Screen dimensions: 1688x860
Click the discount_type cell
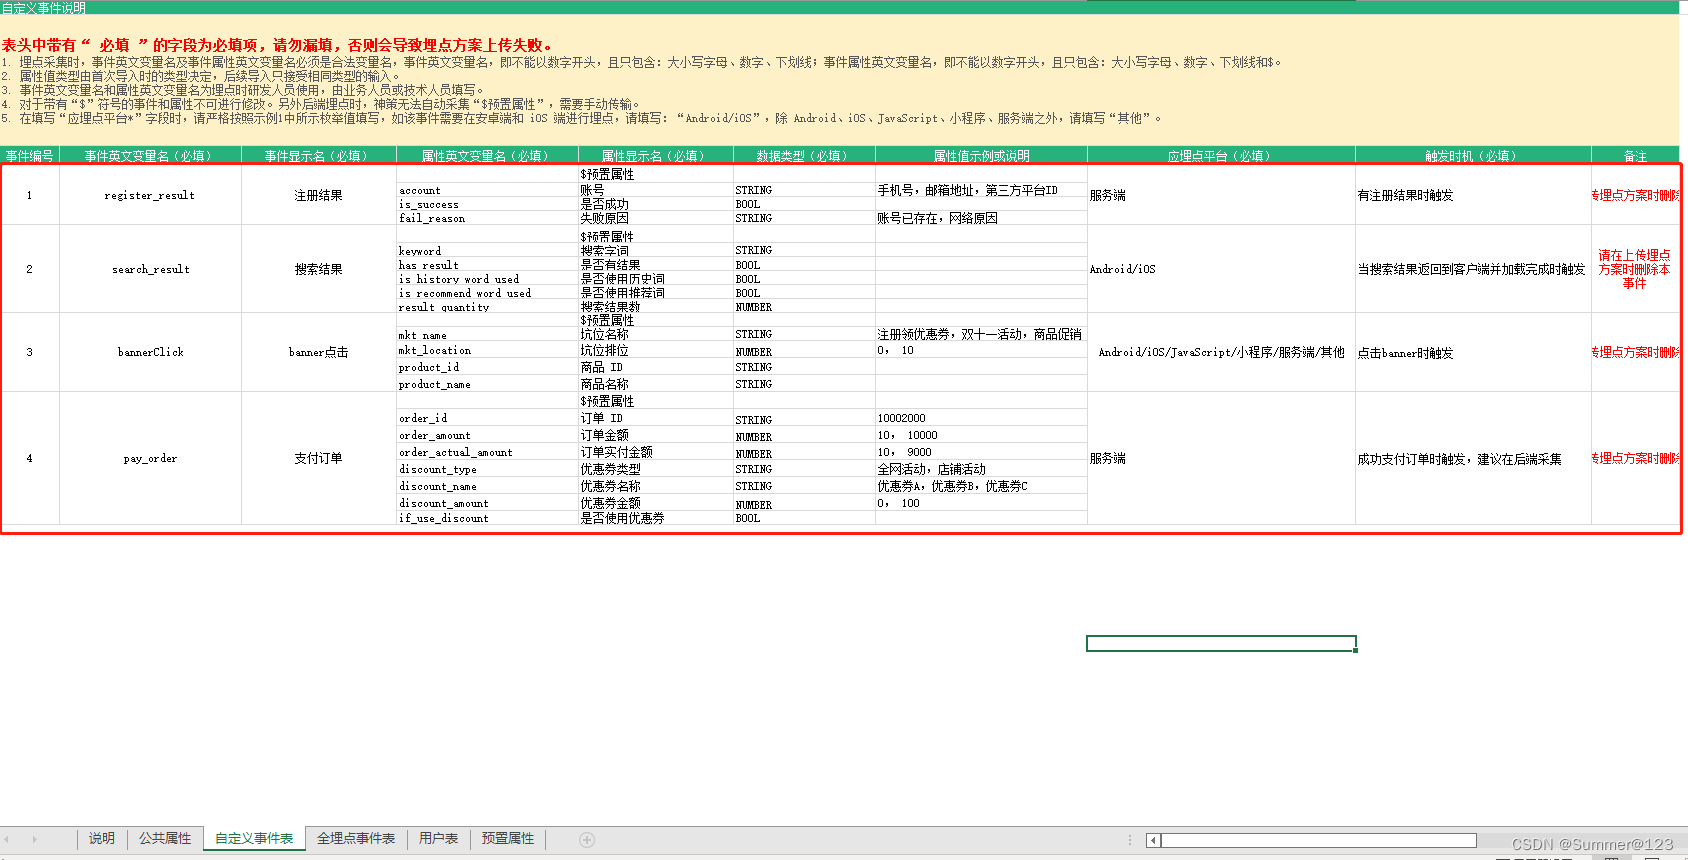487,469
